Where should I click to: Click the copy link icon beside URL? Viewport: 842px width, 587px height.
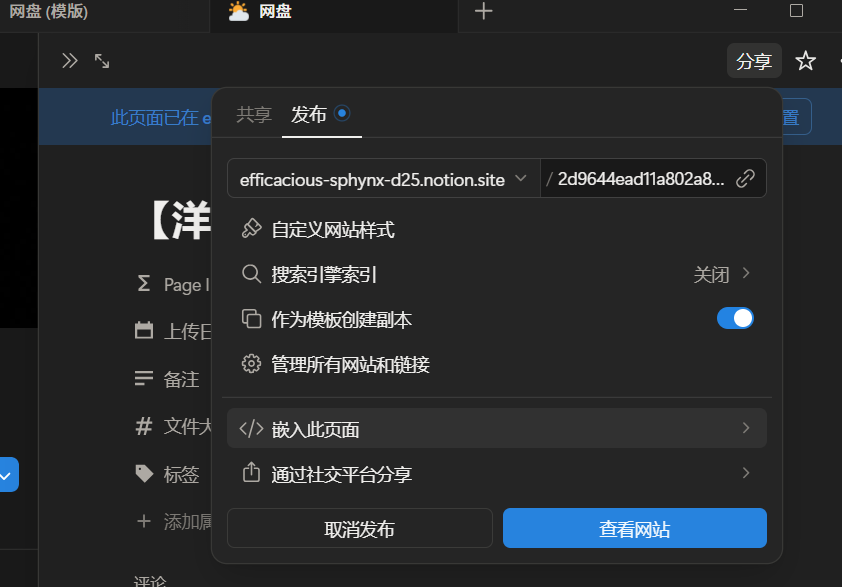(x=745, y=179)
